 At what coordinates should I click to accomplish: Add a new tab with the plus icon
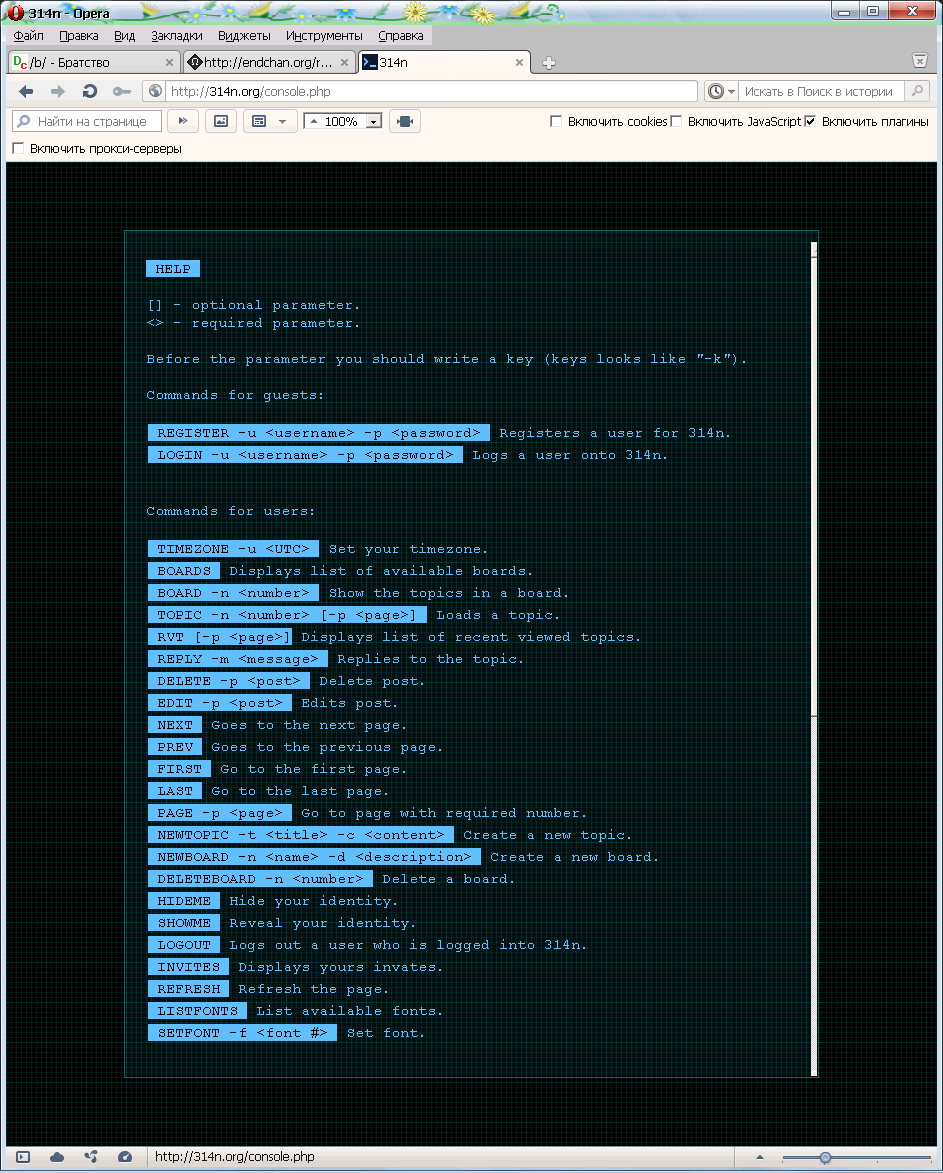(x=549, y=63)
